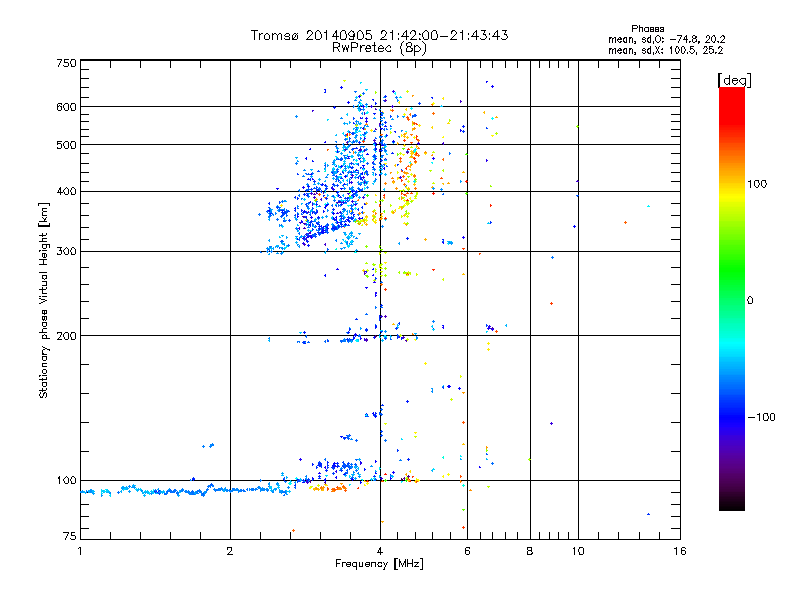The height and width of the screenshot is (600, 800).
Task: Click the x-axis tick label '8'
Action: 530,551
